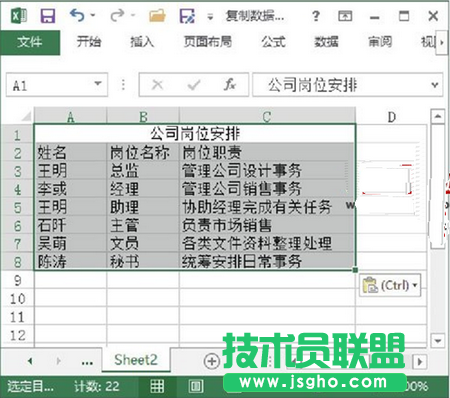Cancel the formula entry with X icon

click(157, 85)
